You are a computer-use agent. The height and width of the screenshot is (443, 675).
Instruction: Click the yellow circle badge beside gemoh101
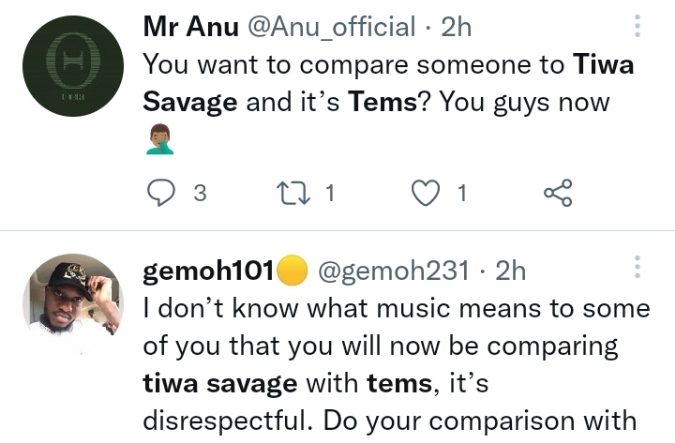[x=291, y=270]
